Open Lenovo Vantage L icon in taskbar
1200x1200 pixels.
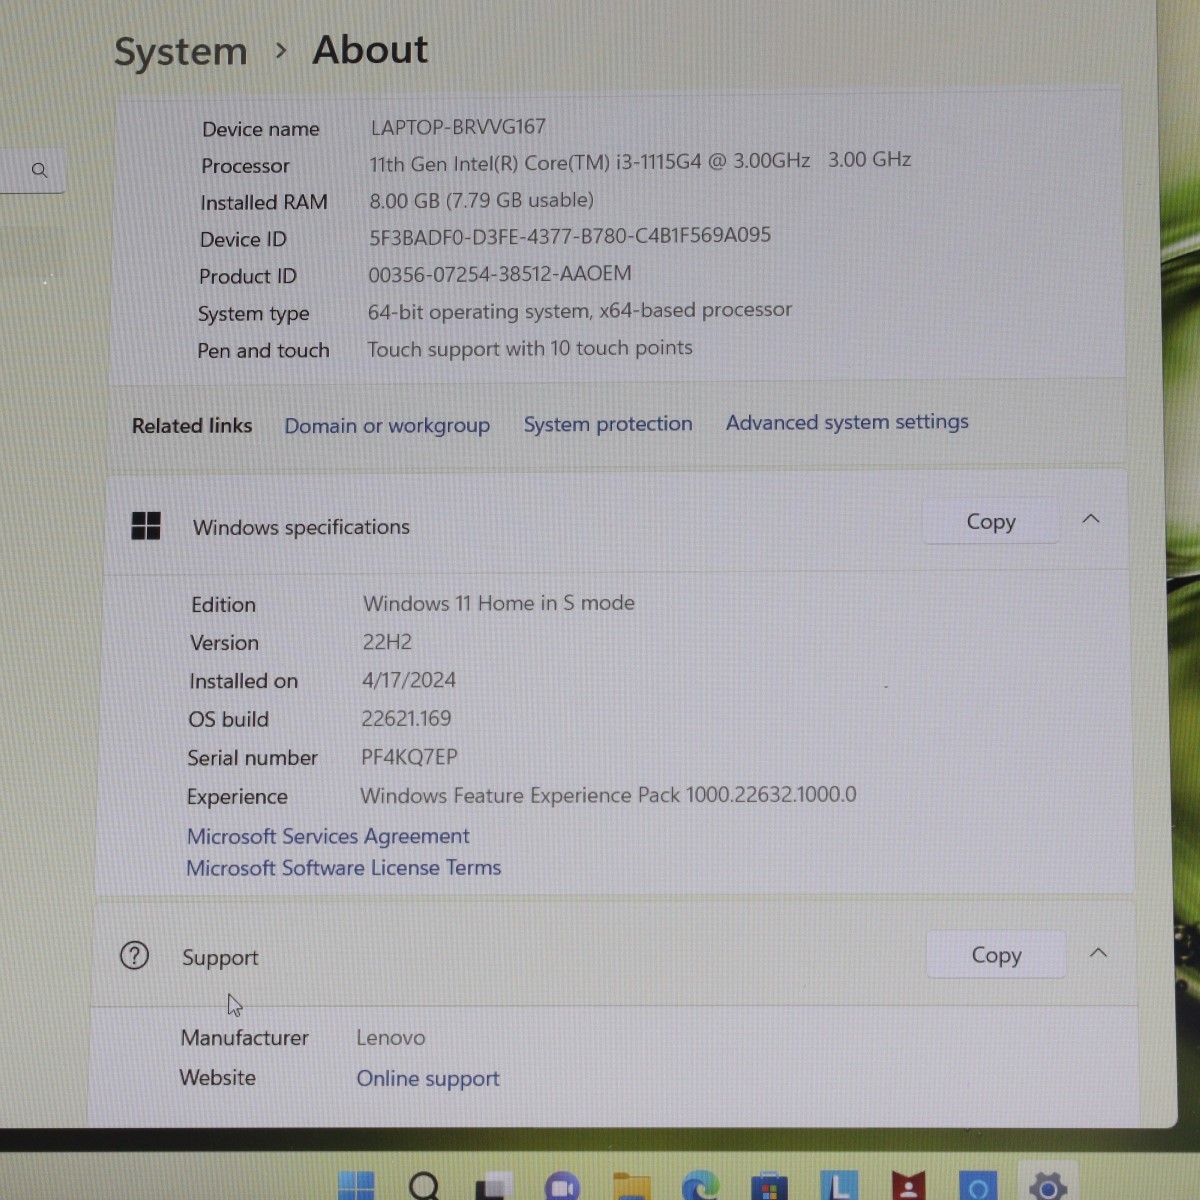pos(839,1186)
